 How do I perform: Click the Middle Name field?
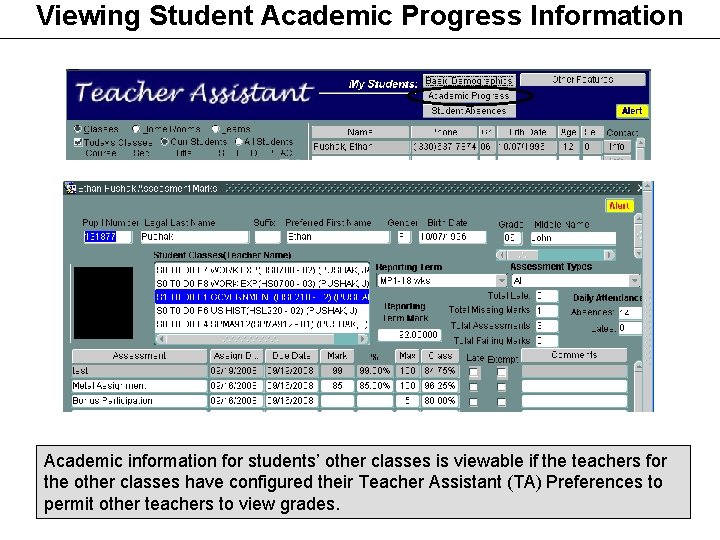pyautogui.click(x=573, y=238)
